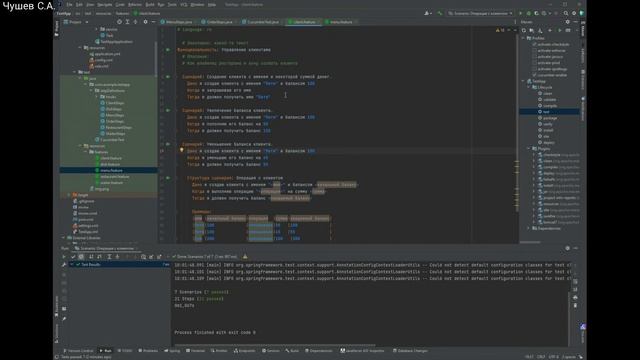Toggle the third Maven profile checkbox

tap(534, 57)
